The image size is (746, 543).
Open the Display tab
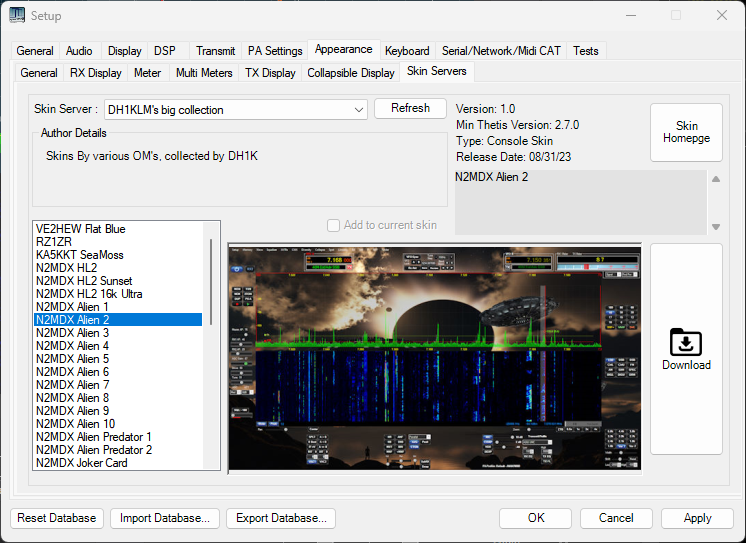pos(125,51)
